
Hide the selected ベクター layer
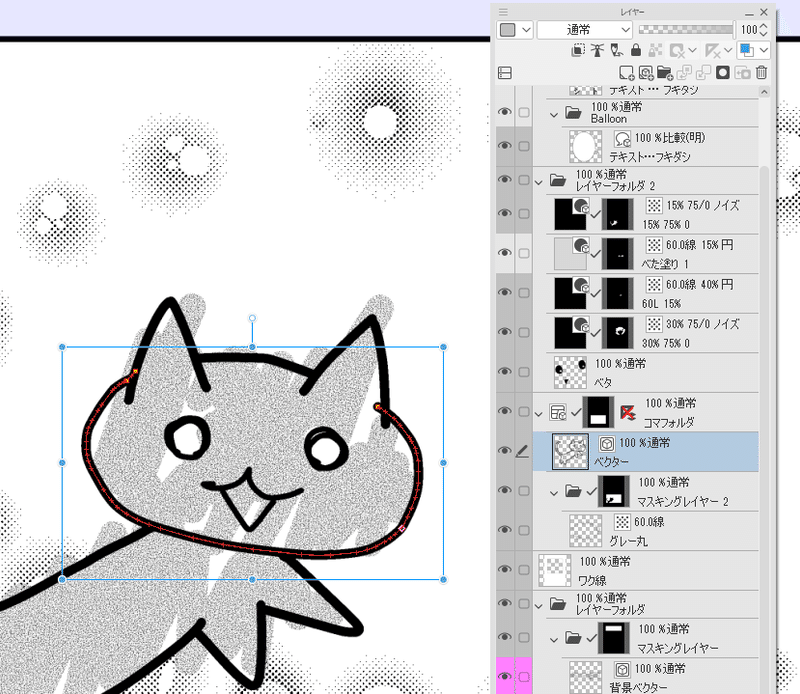[x=505, y=451]
